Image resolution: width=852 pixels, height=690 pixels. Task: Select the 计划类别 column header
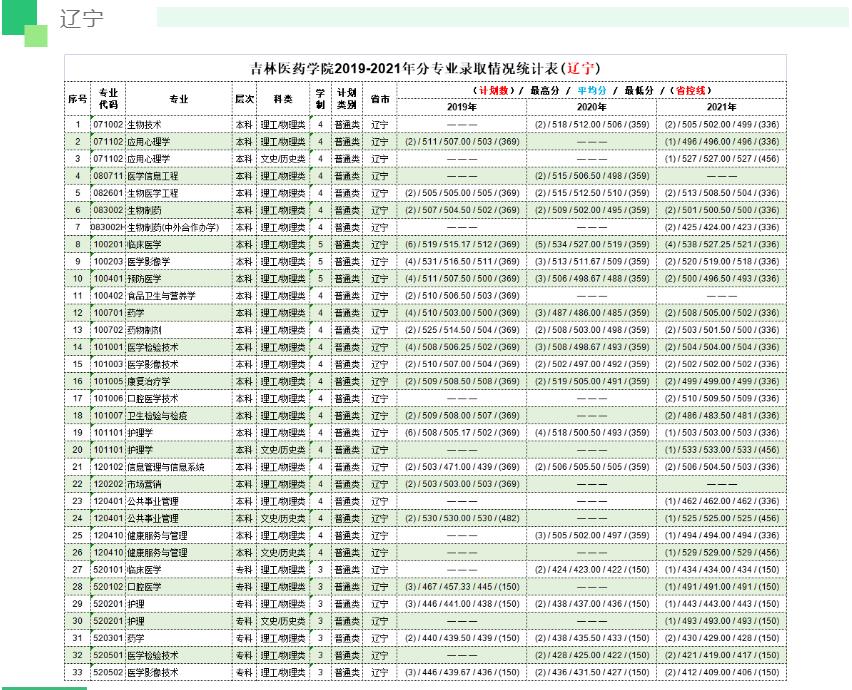[x=346, y=99]
